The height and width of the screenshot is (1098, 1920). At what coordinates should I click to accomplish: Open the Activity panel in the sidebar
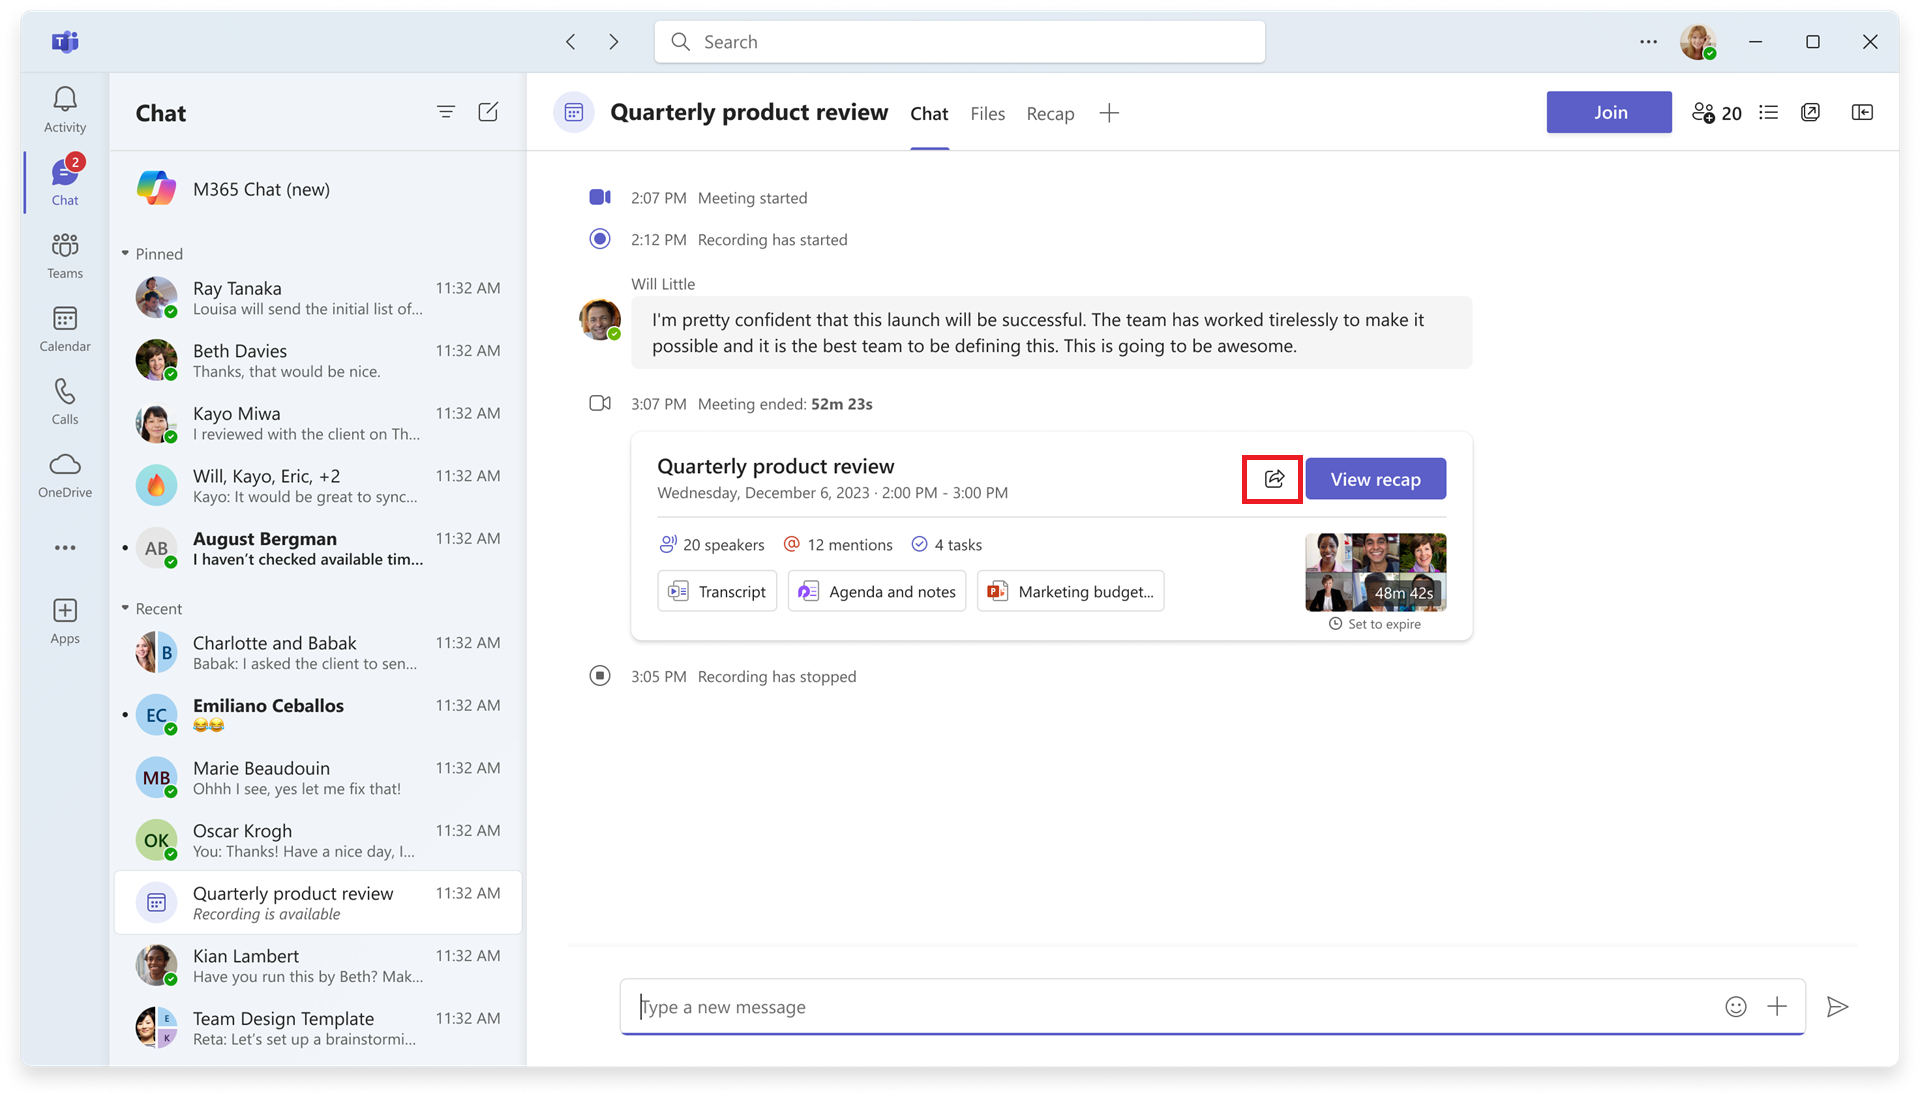click(x=64, y=108)
